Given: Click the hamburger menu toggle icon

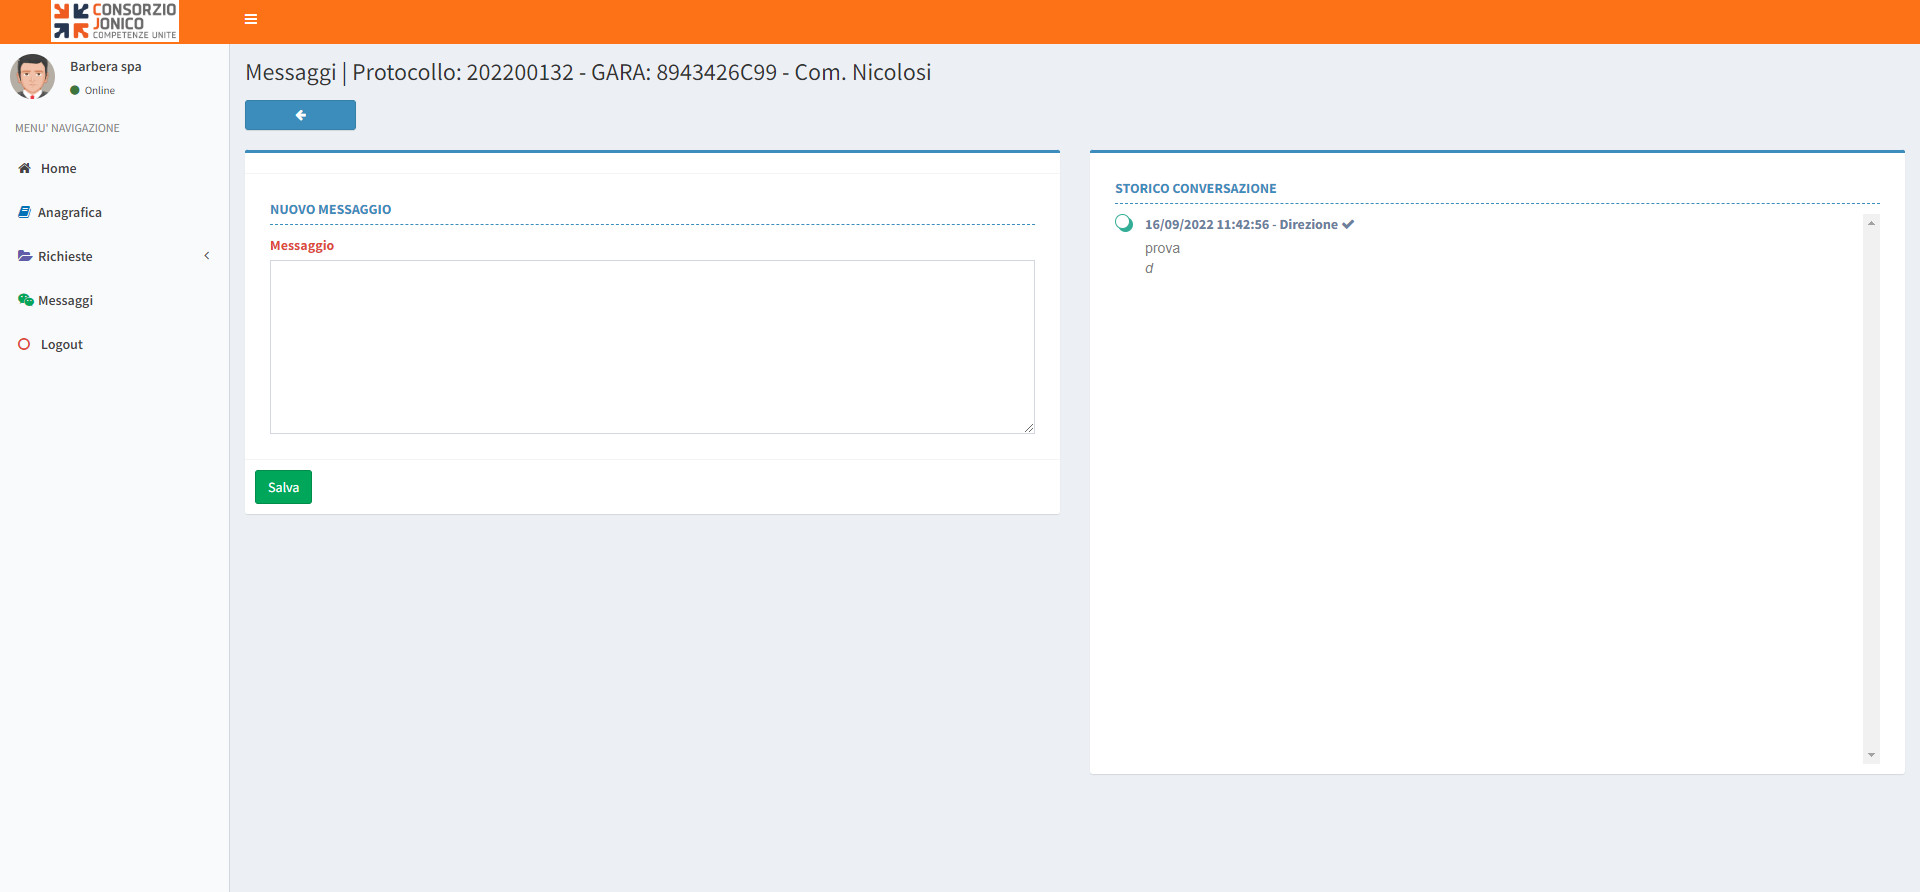Looking at the screenshot, I should click(251, 19).
